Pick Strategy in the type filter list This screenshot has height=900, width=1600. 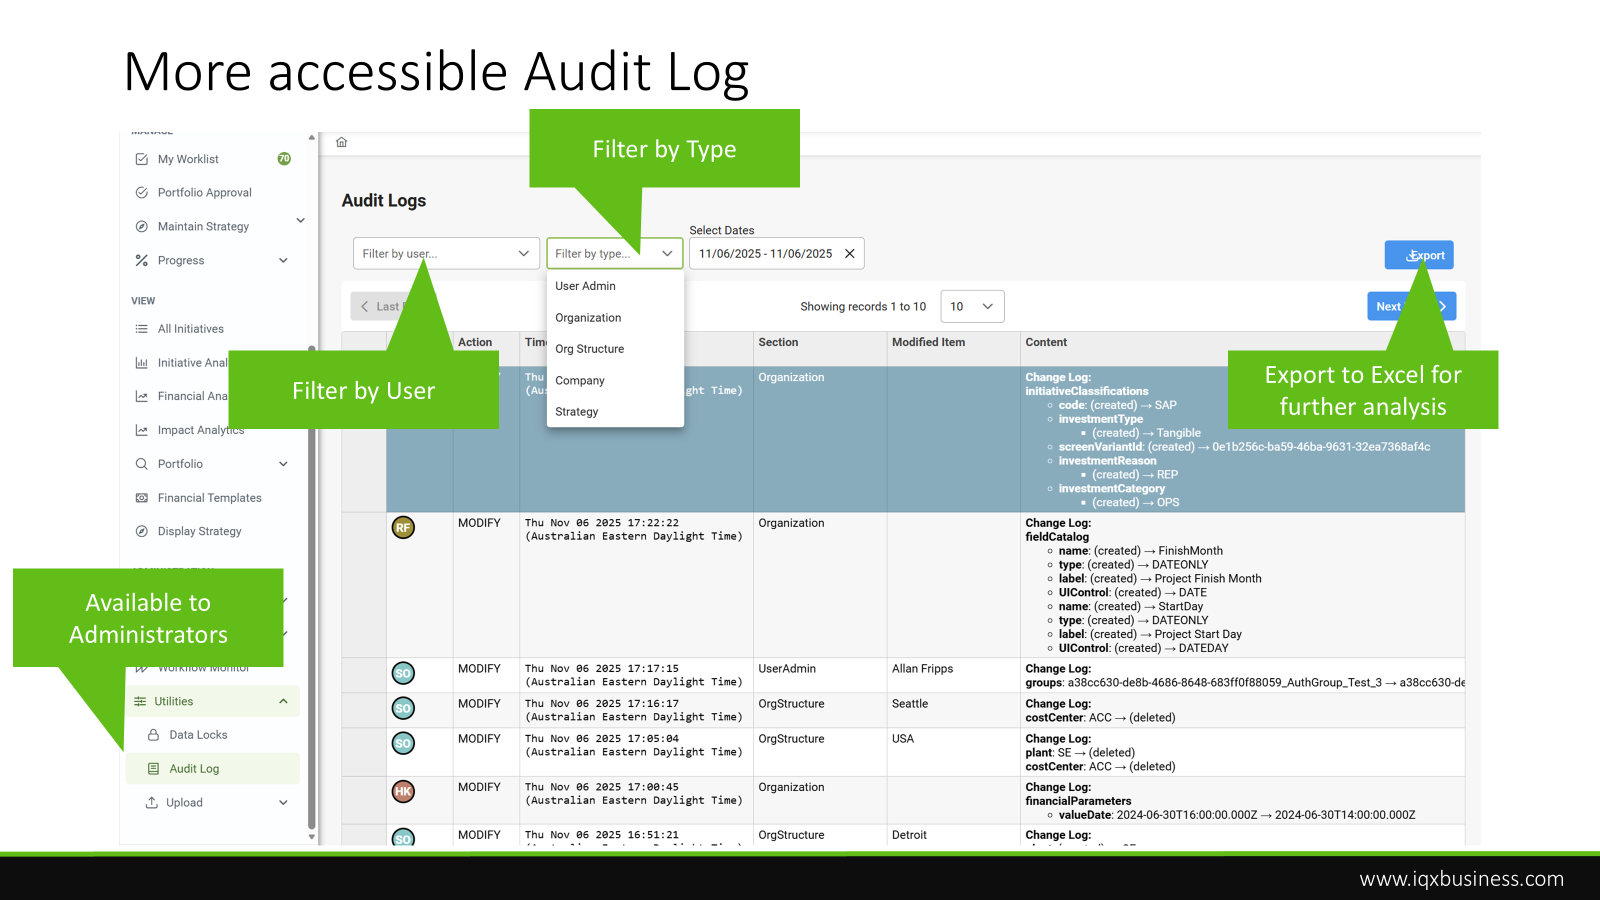coord(577,412)
